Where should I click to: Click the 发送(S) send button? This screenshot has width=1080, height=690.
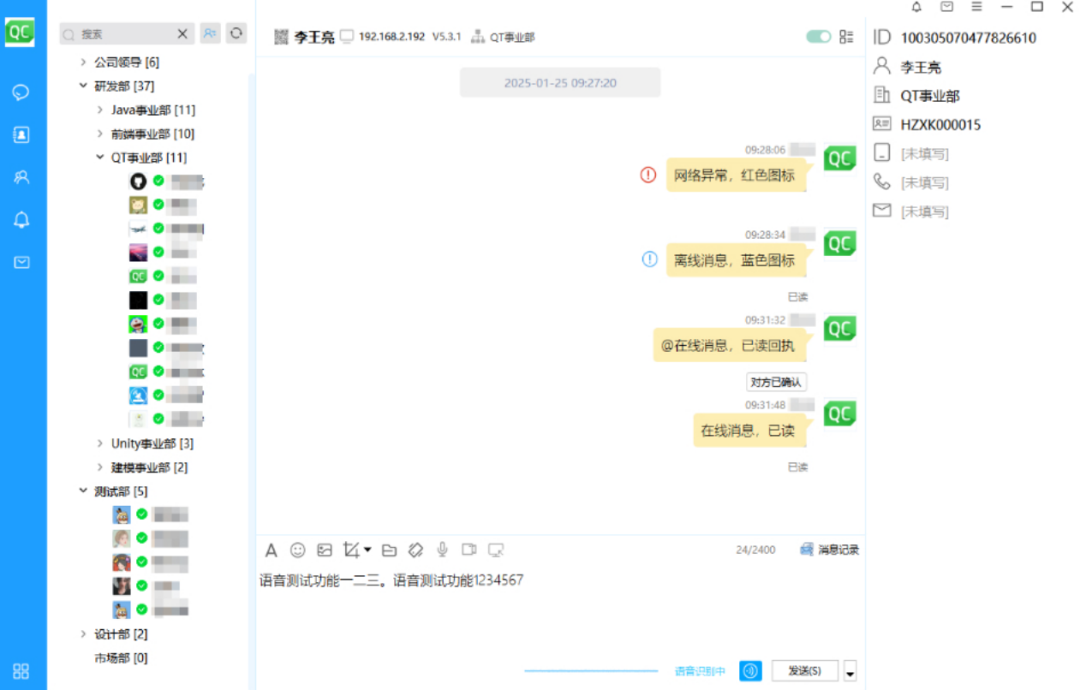tap(804, 670)
